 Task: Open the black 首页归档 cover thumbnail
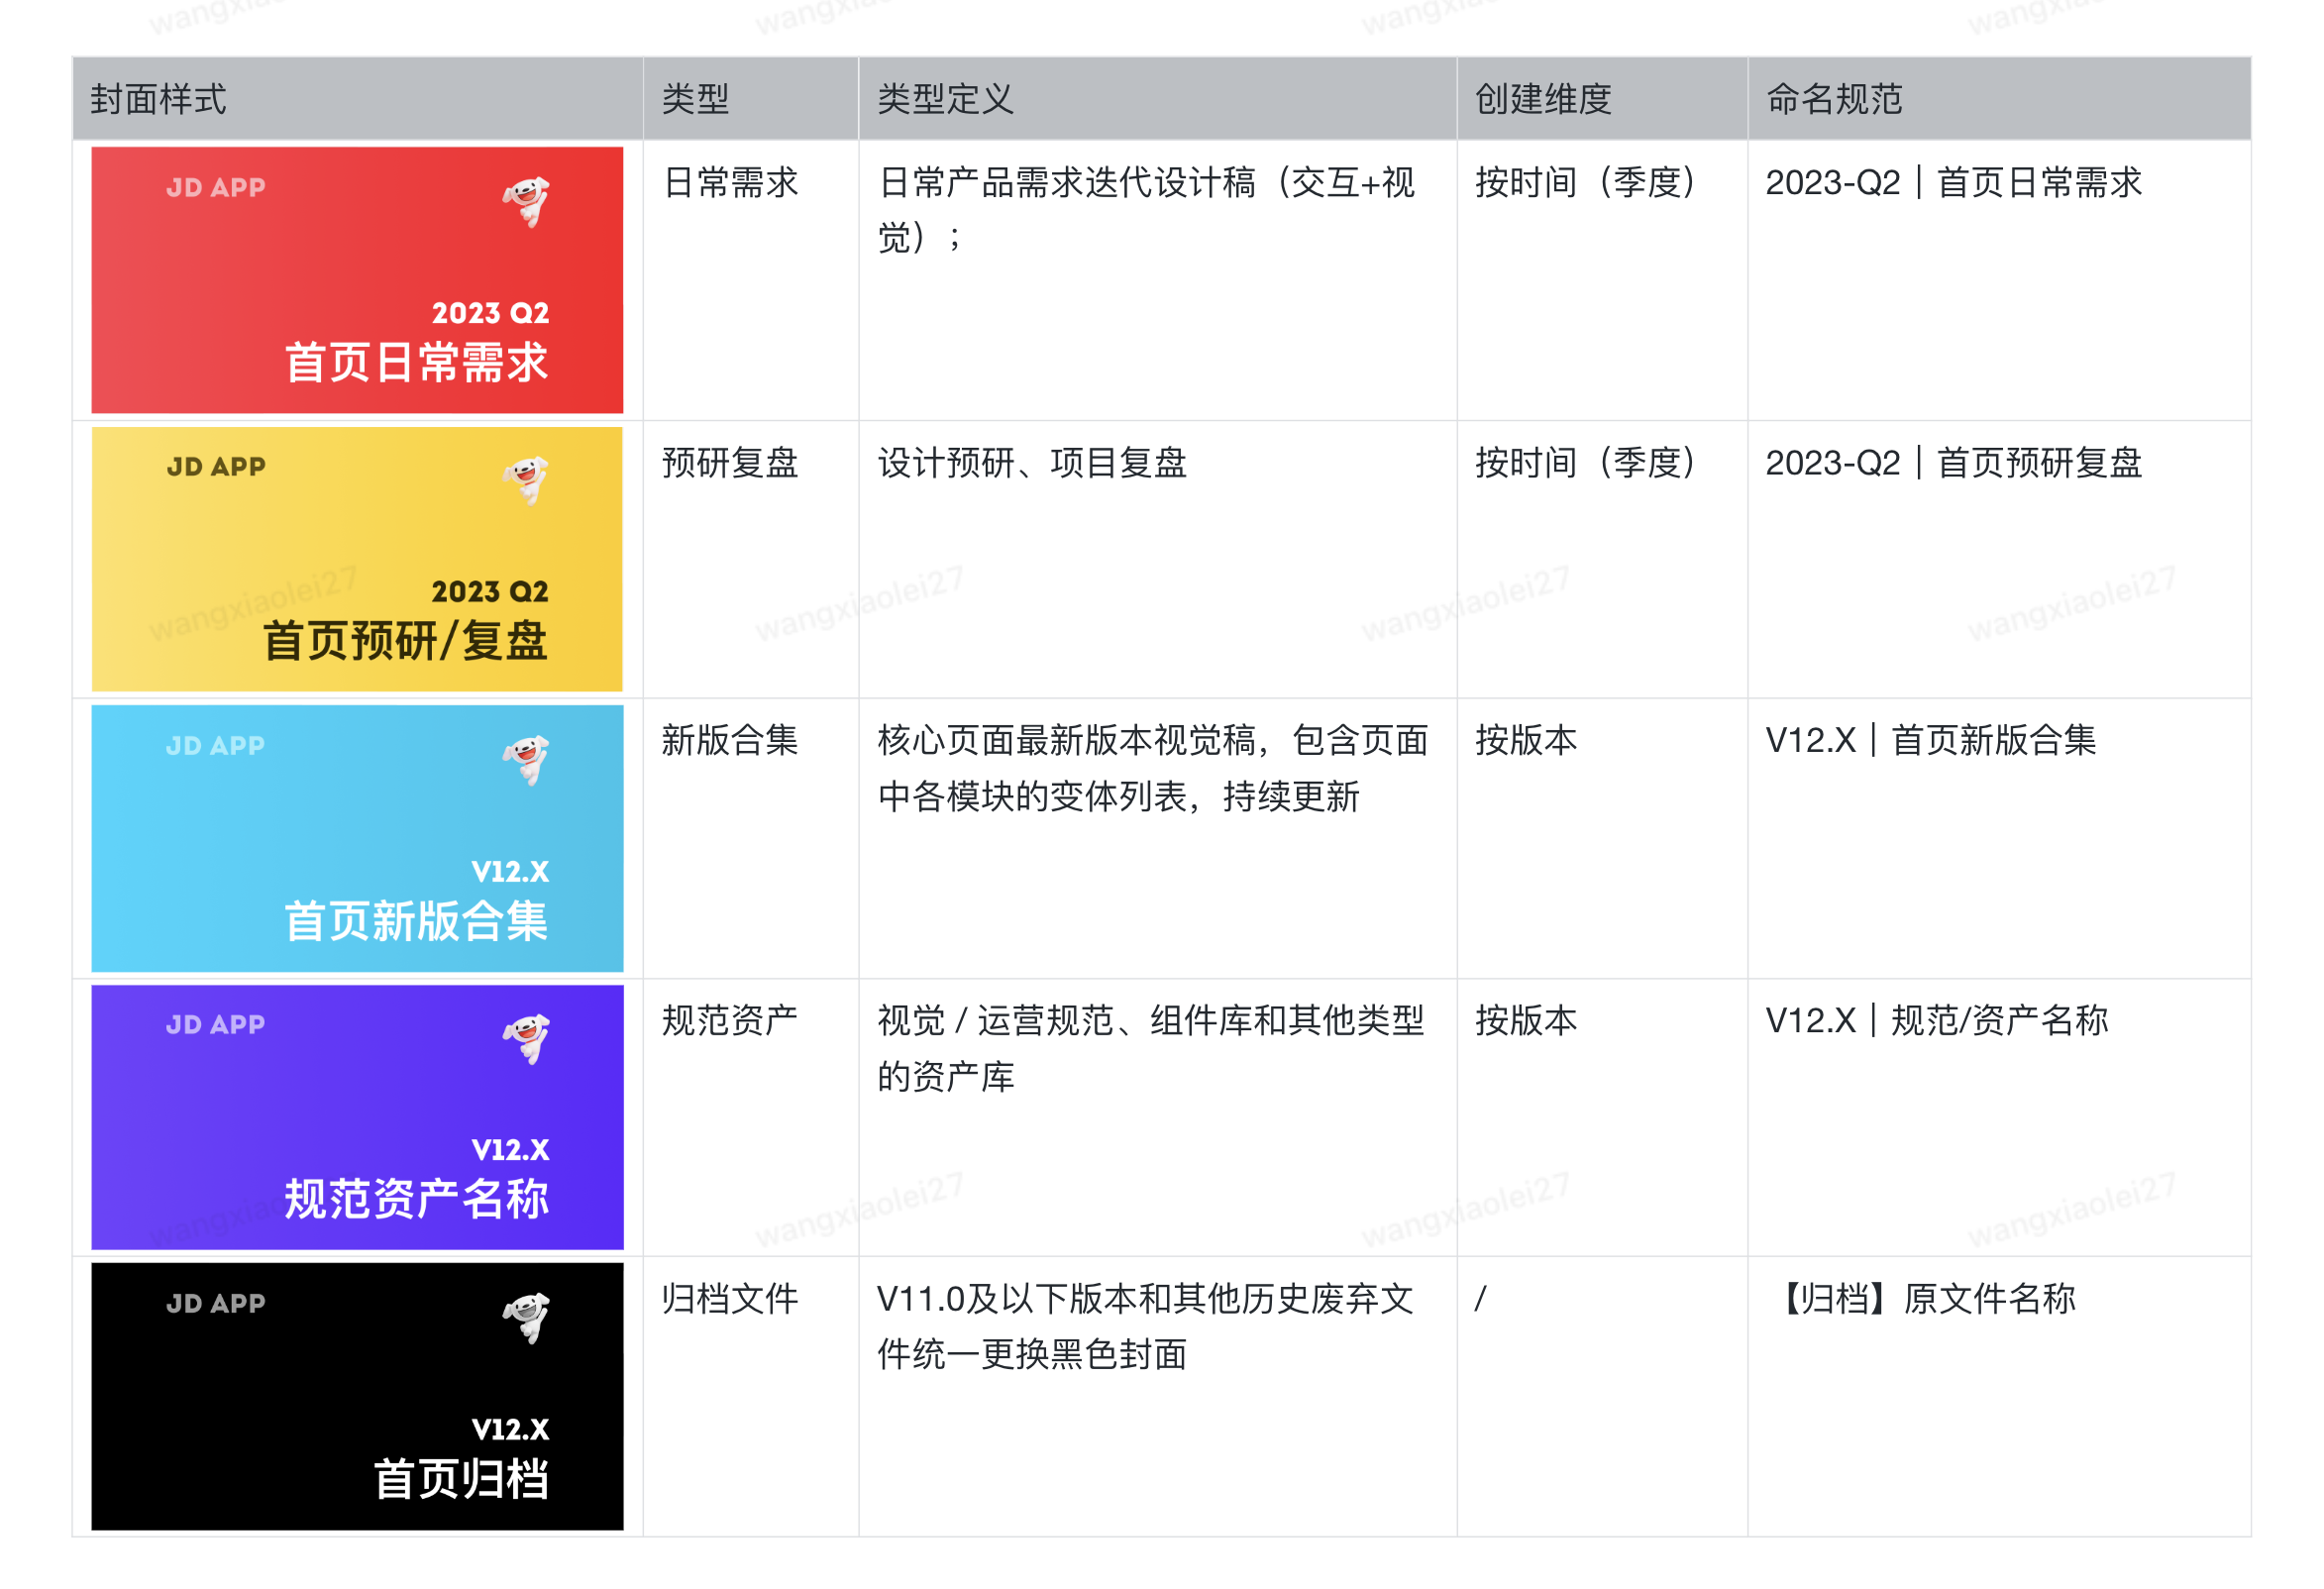[x=357, y=1396]
